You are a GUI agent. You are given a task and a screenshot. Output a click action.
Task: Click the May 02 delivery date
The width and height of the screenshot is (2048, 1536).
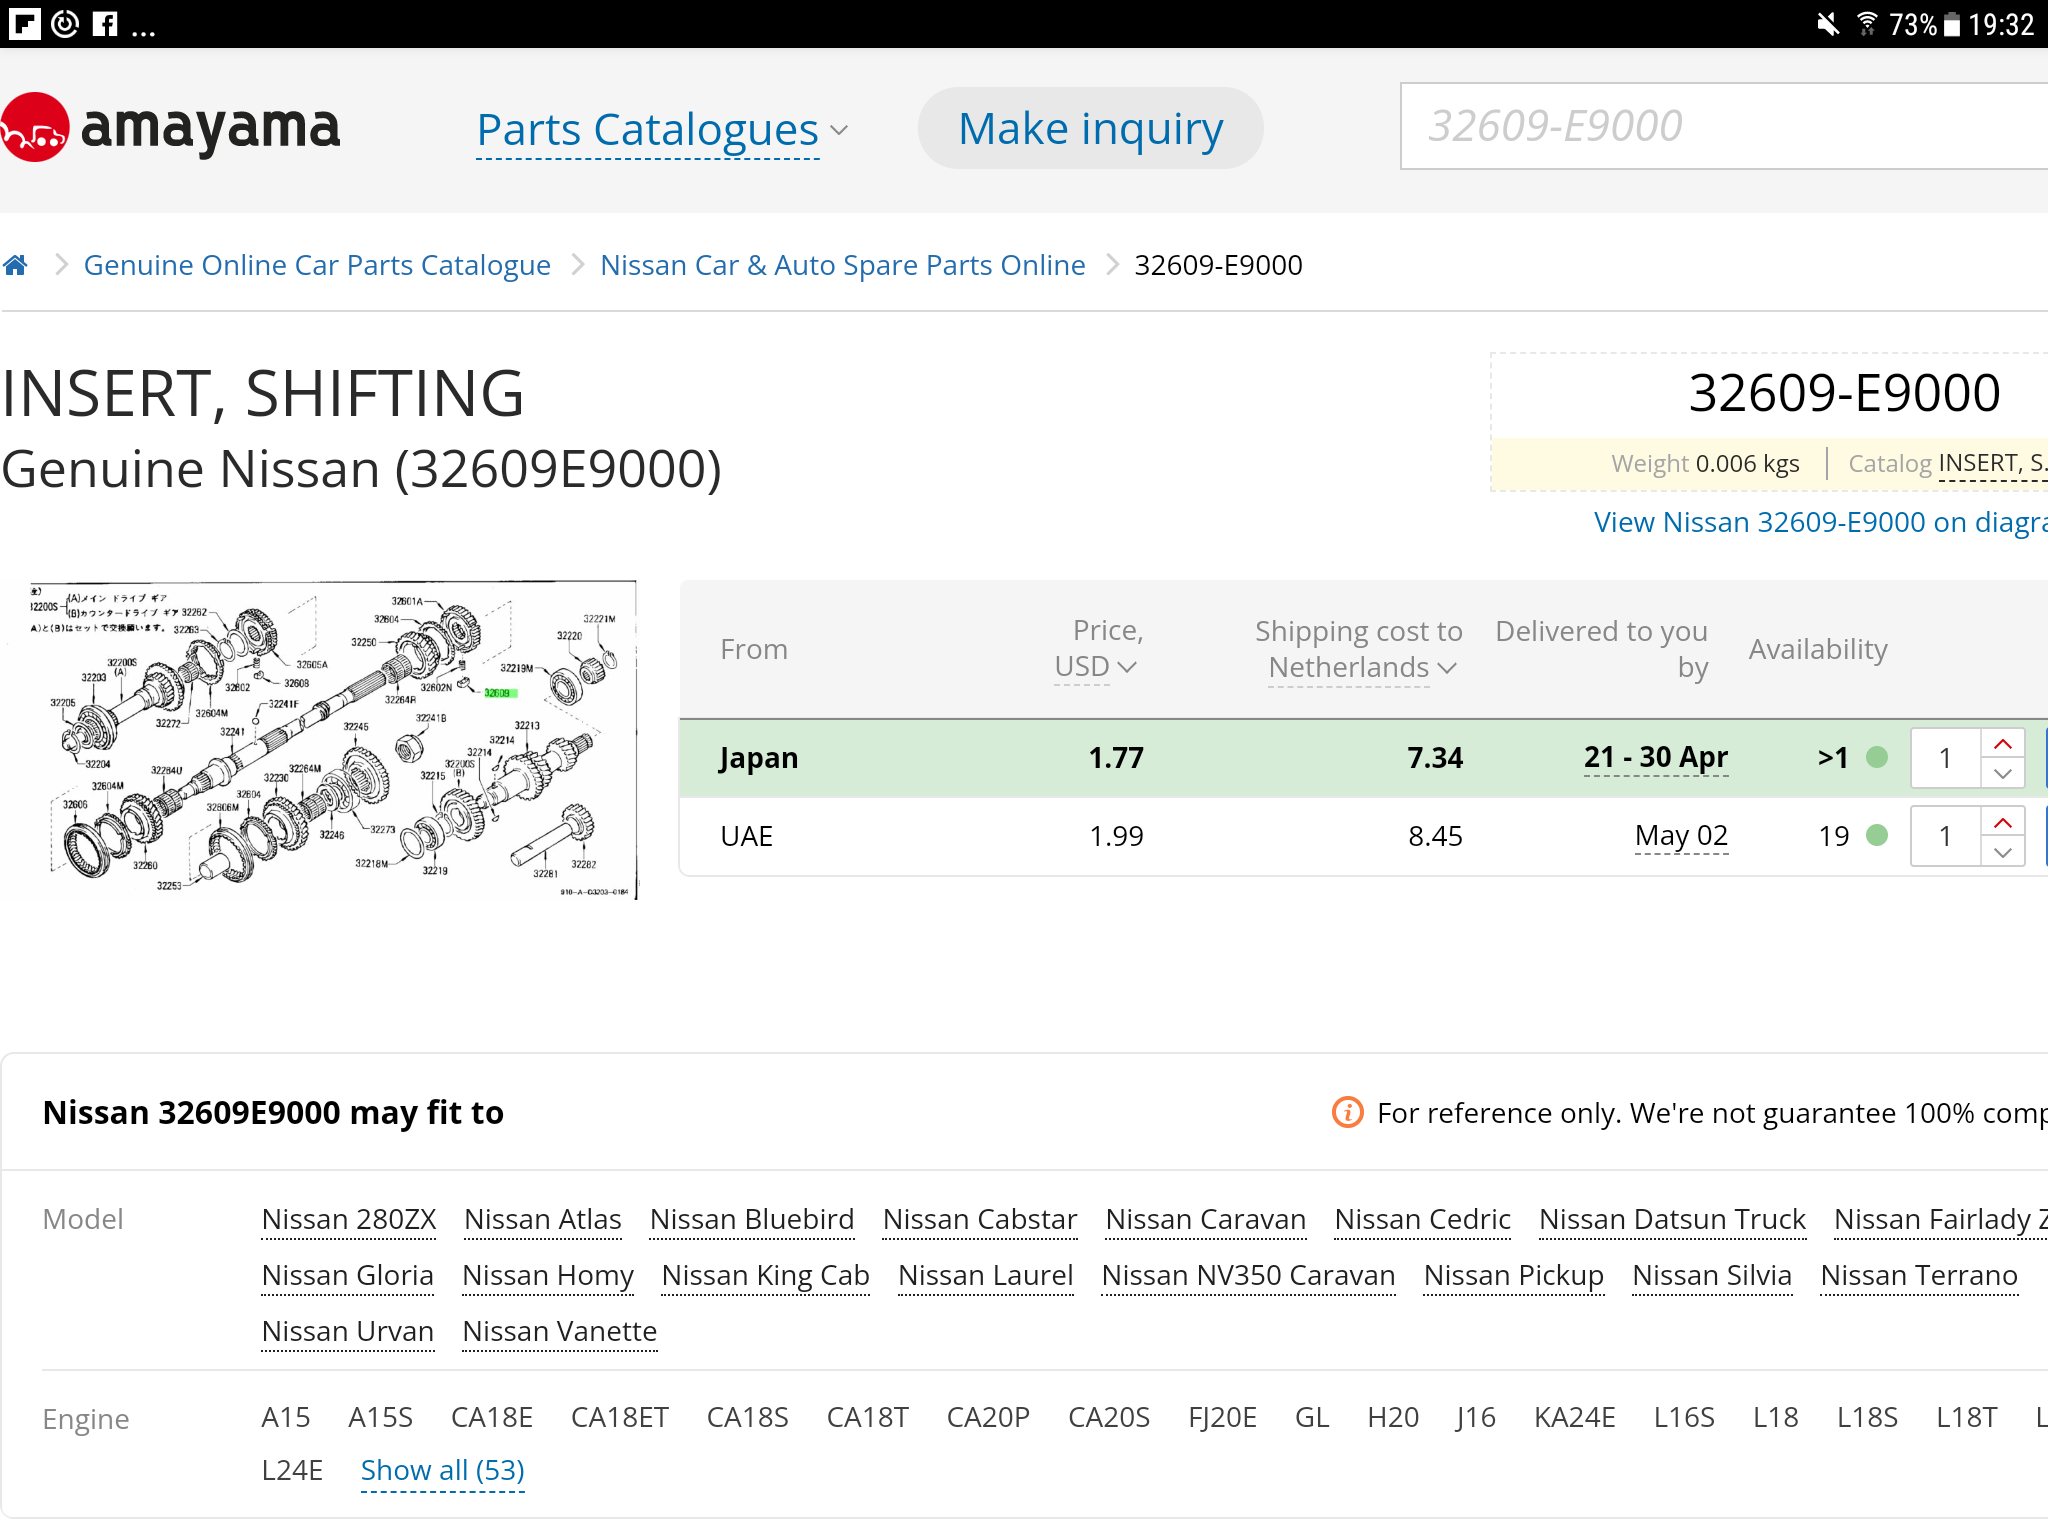(x=1681, y=836)
